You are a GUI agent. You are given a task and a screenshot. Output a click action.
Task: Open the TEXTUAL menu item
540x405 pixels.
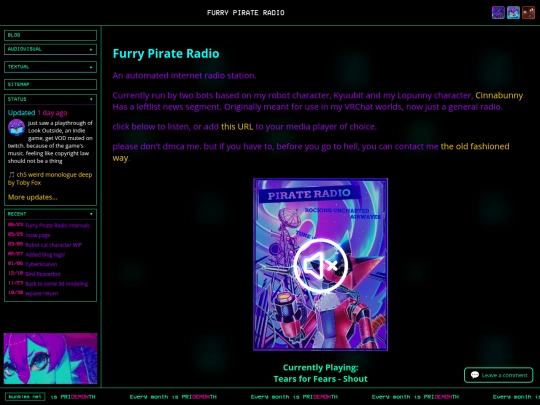click(x=50, y=67)
